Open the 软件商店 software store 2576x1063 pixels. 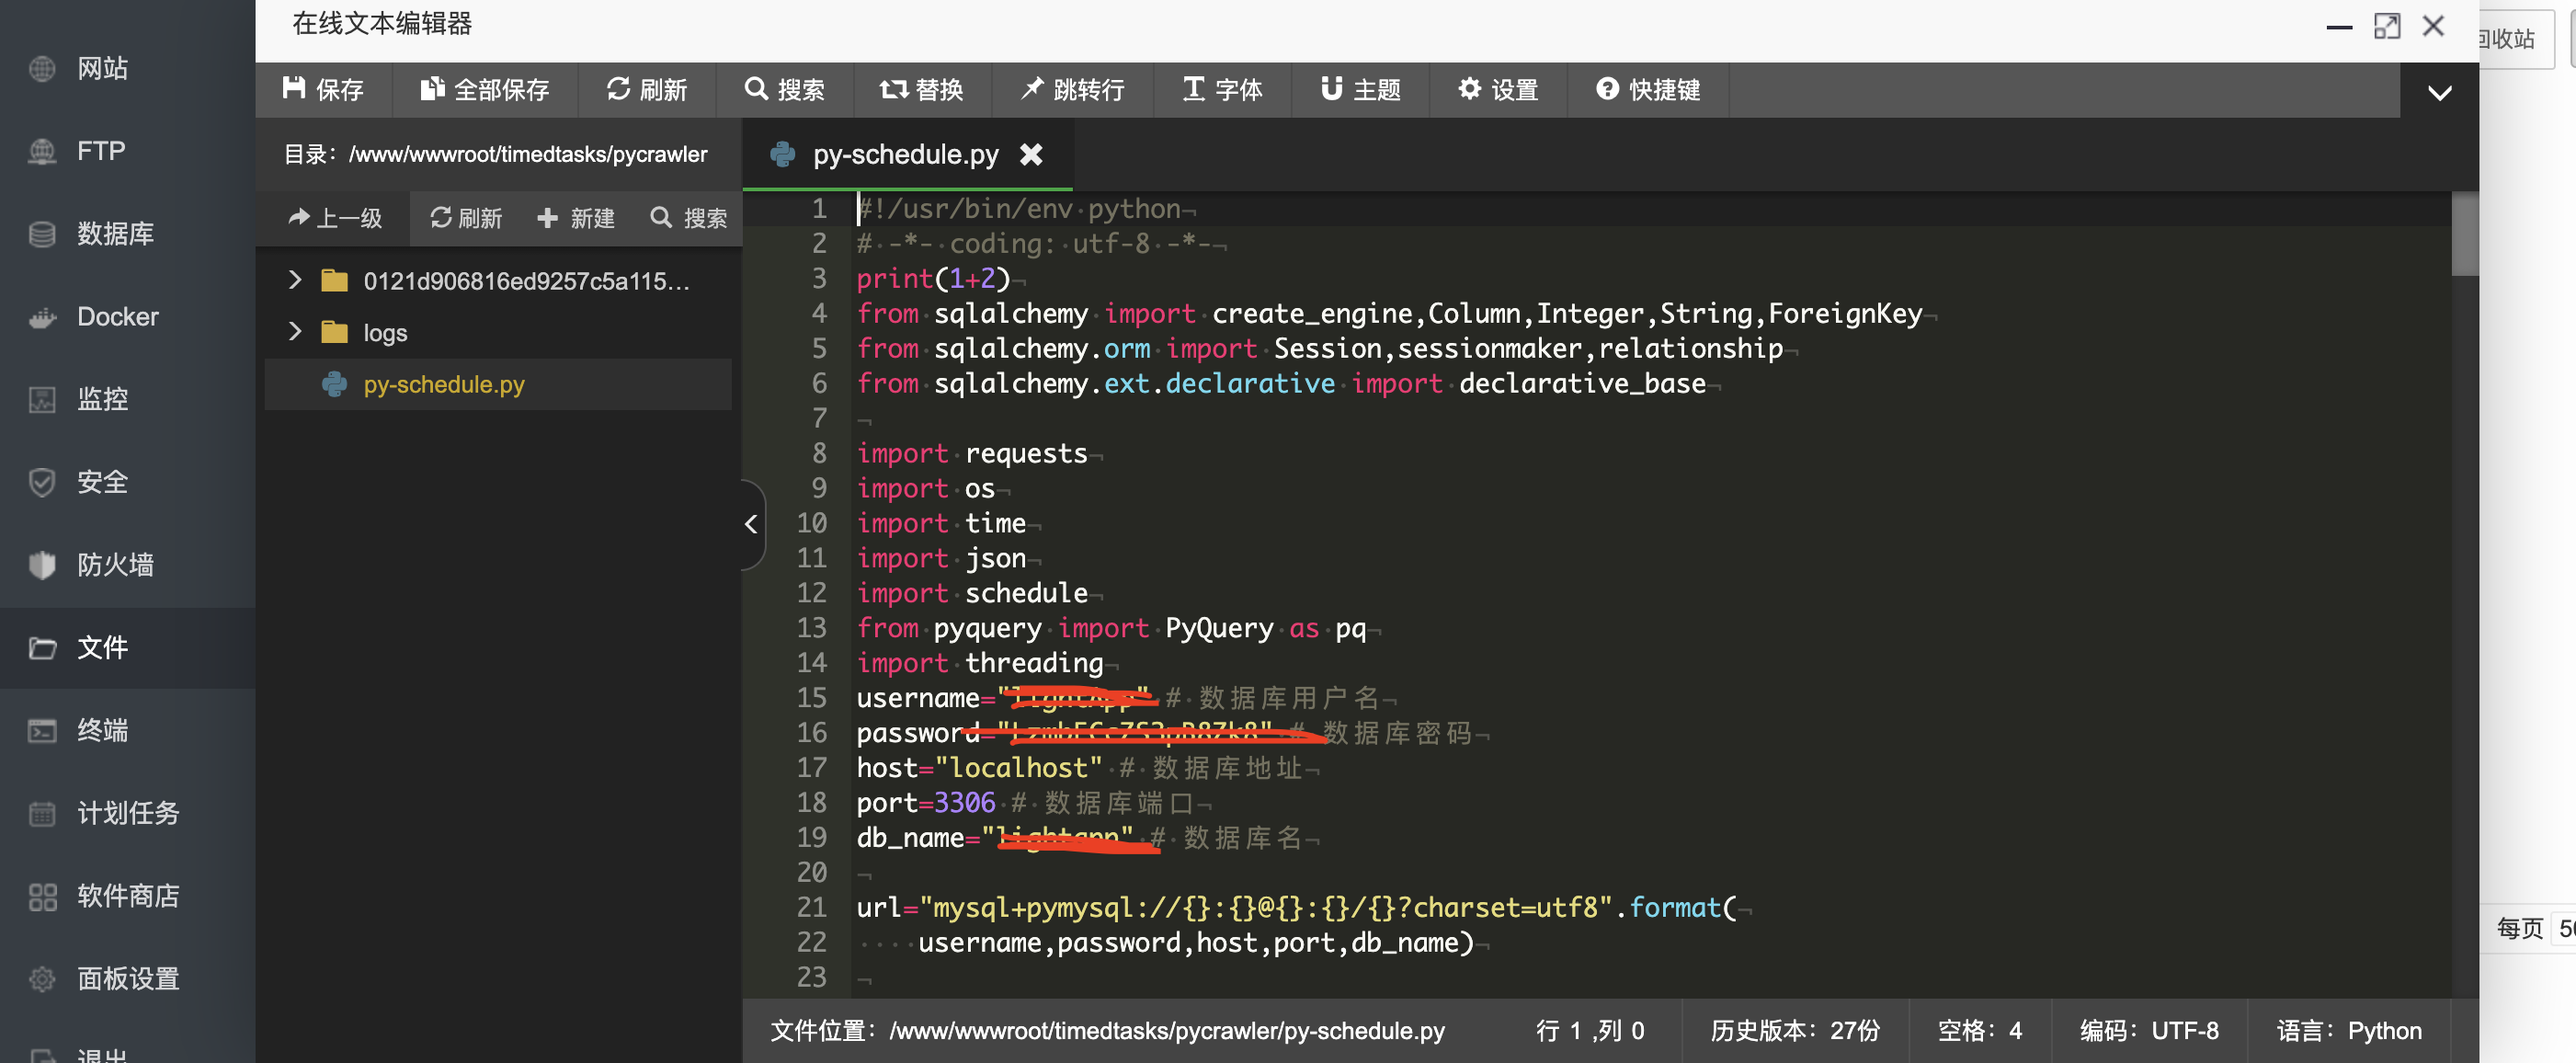(128, 896)
